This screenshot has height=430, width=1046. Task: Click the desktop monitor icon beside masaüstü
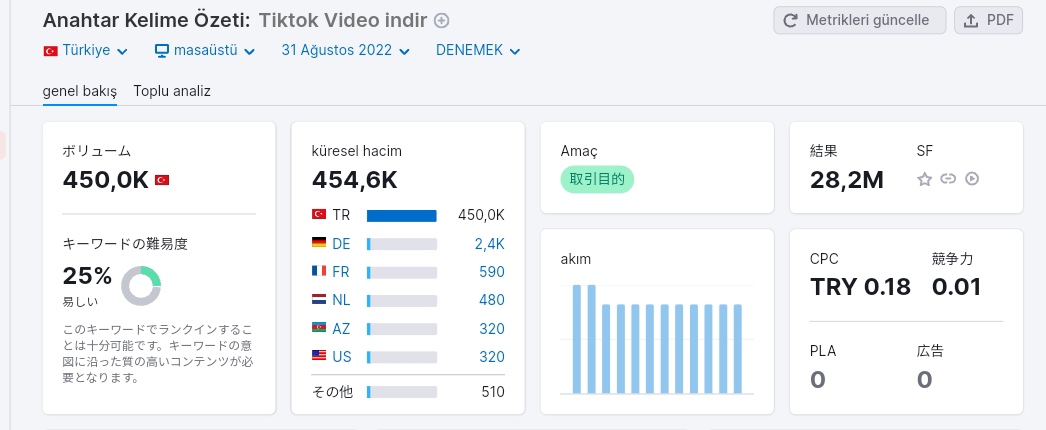click(x=161, y=51)
